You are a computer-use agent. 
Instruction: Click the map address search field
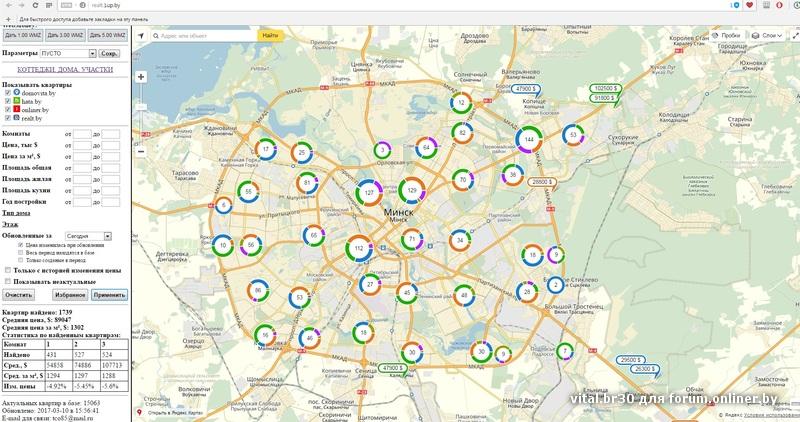(208, 36)
